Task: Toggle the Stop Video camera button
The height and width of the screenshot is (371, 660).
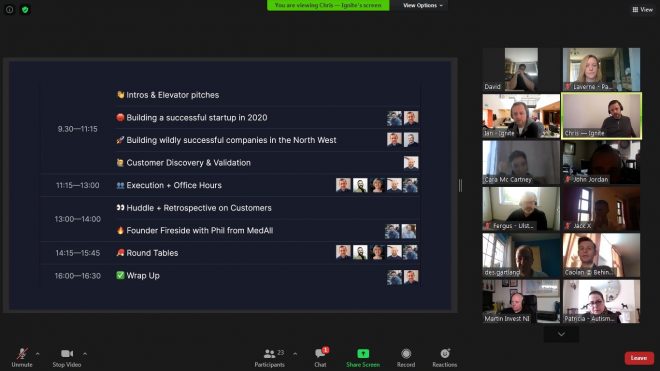Action: tap(67, 358)
